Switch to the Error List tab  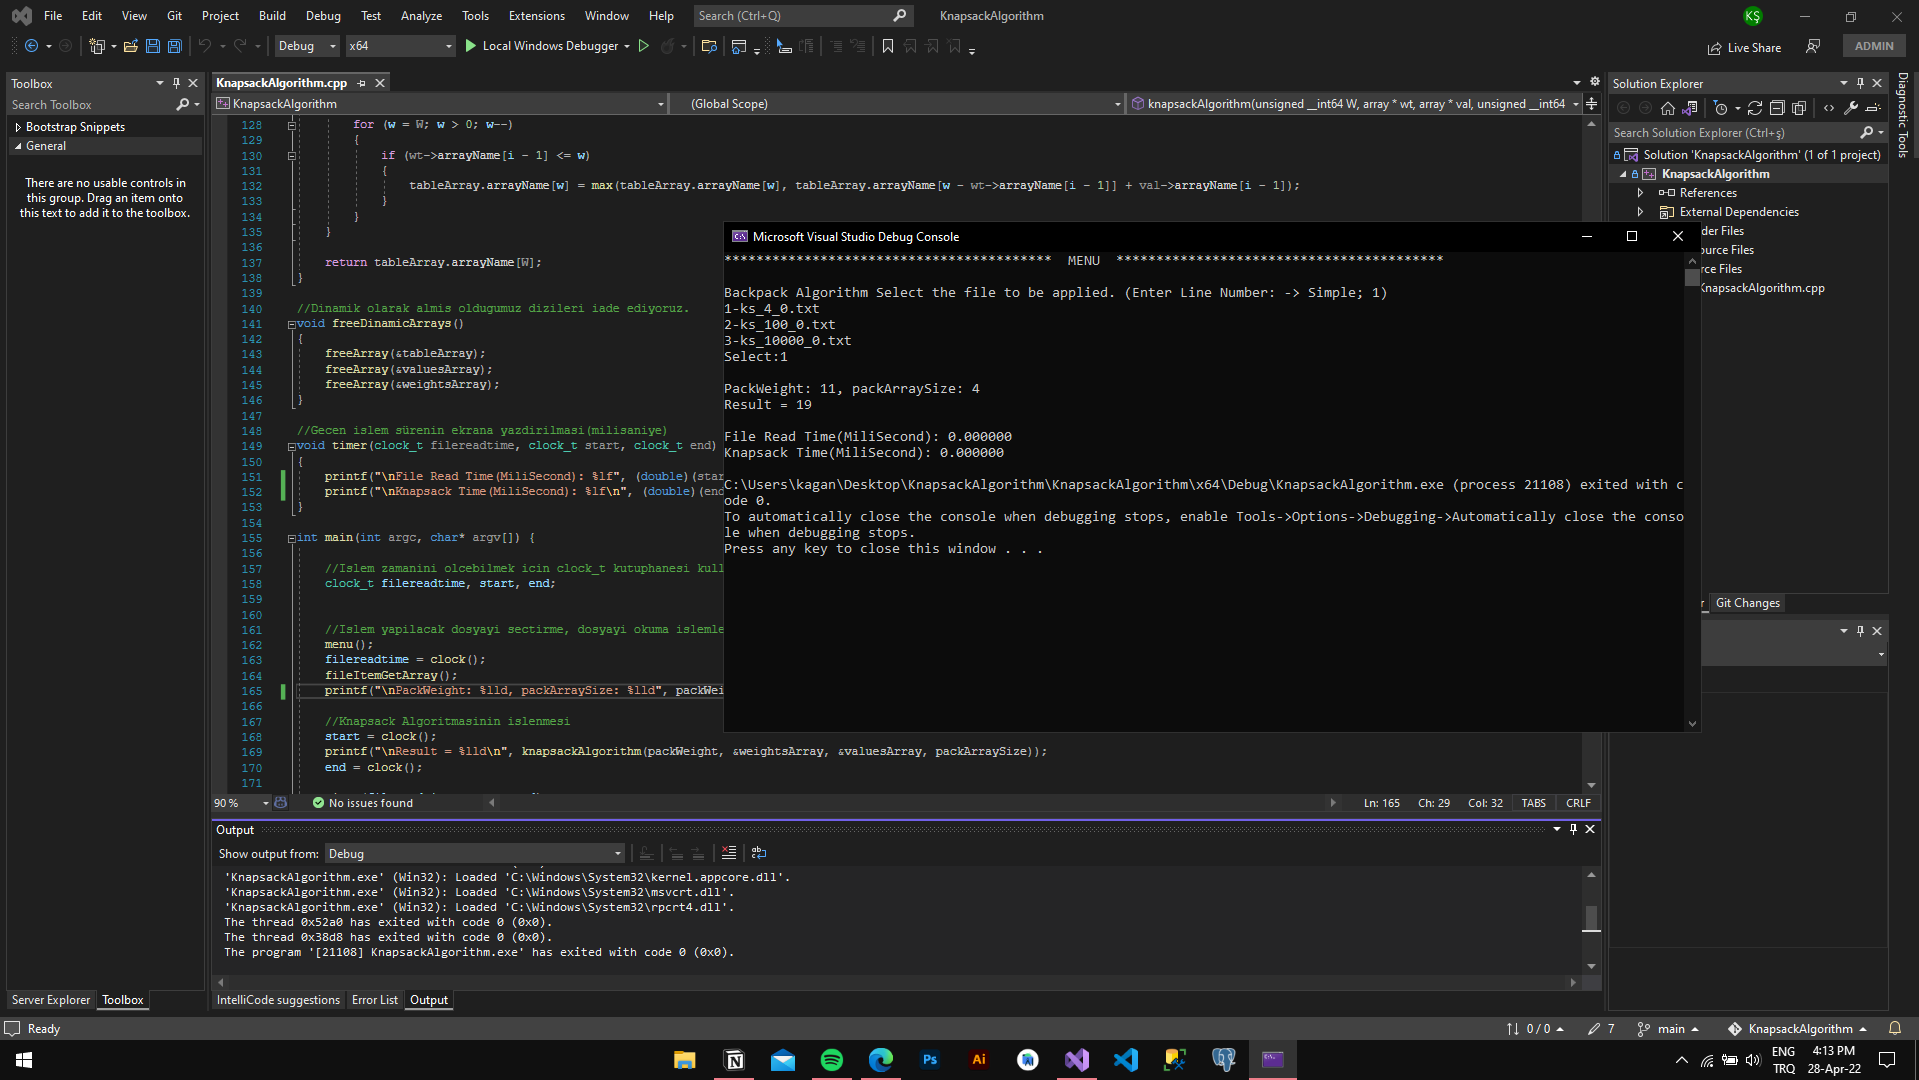click(375, 1000)
